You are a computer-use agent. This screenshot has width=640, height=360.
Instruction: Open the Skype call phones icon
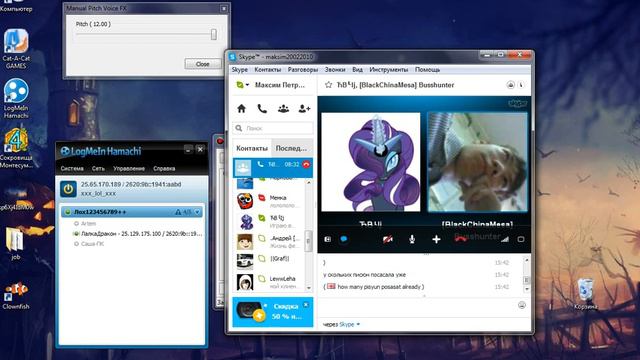[262, 109]
